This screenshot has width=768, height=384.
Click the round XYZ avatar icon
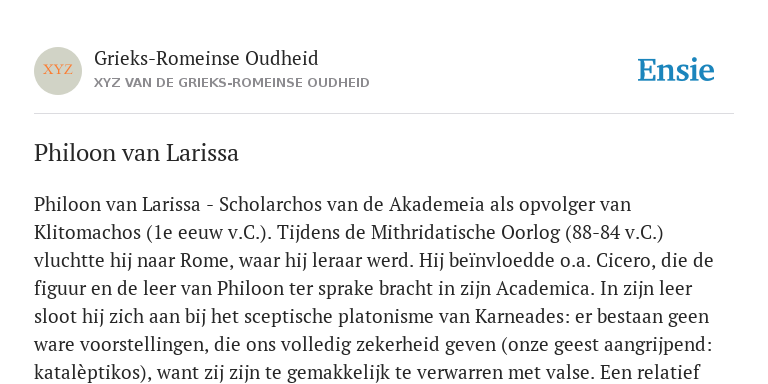point(58,71)
